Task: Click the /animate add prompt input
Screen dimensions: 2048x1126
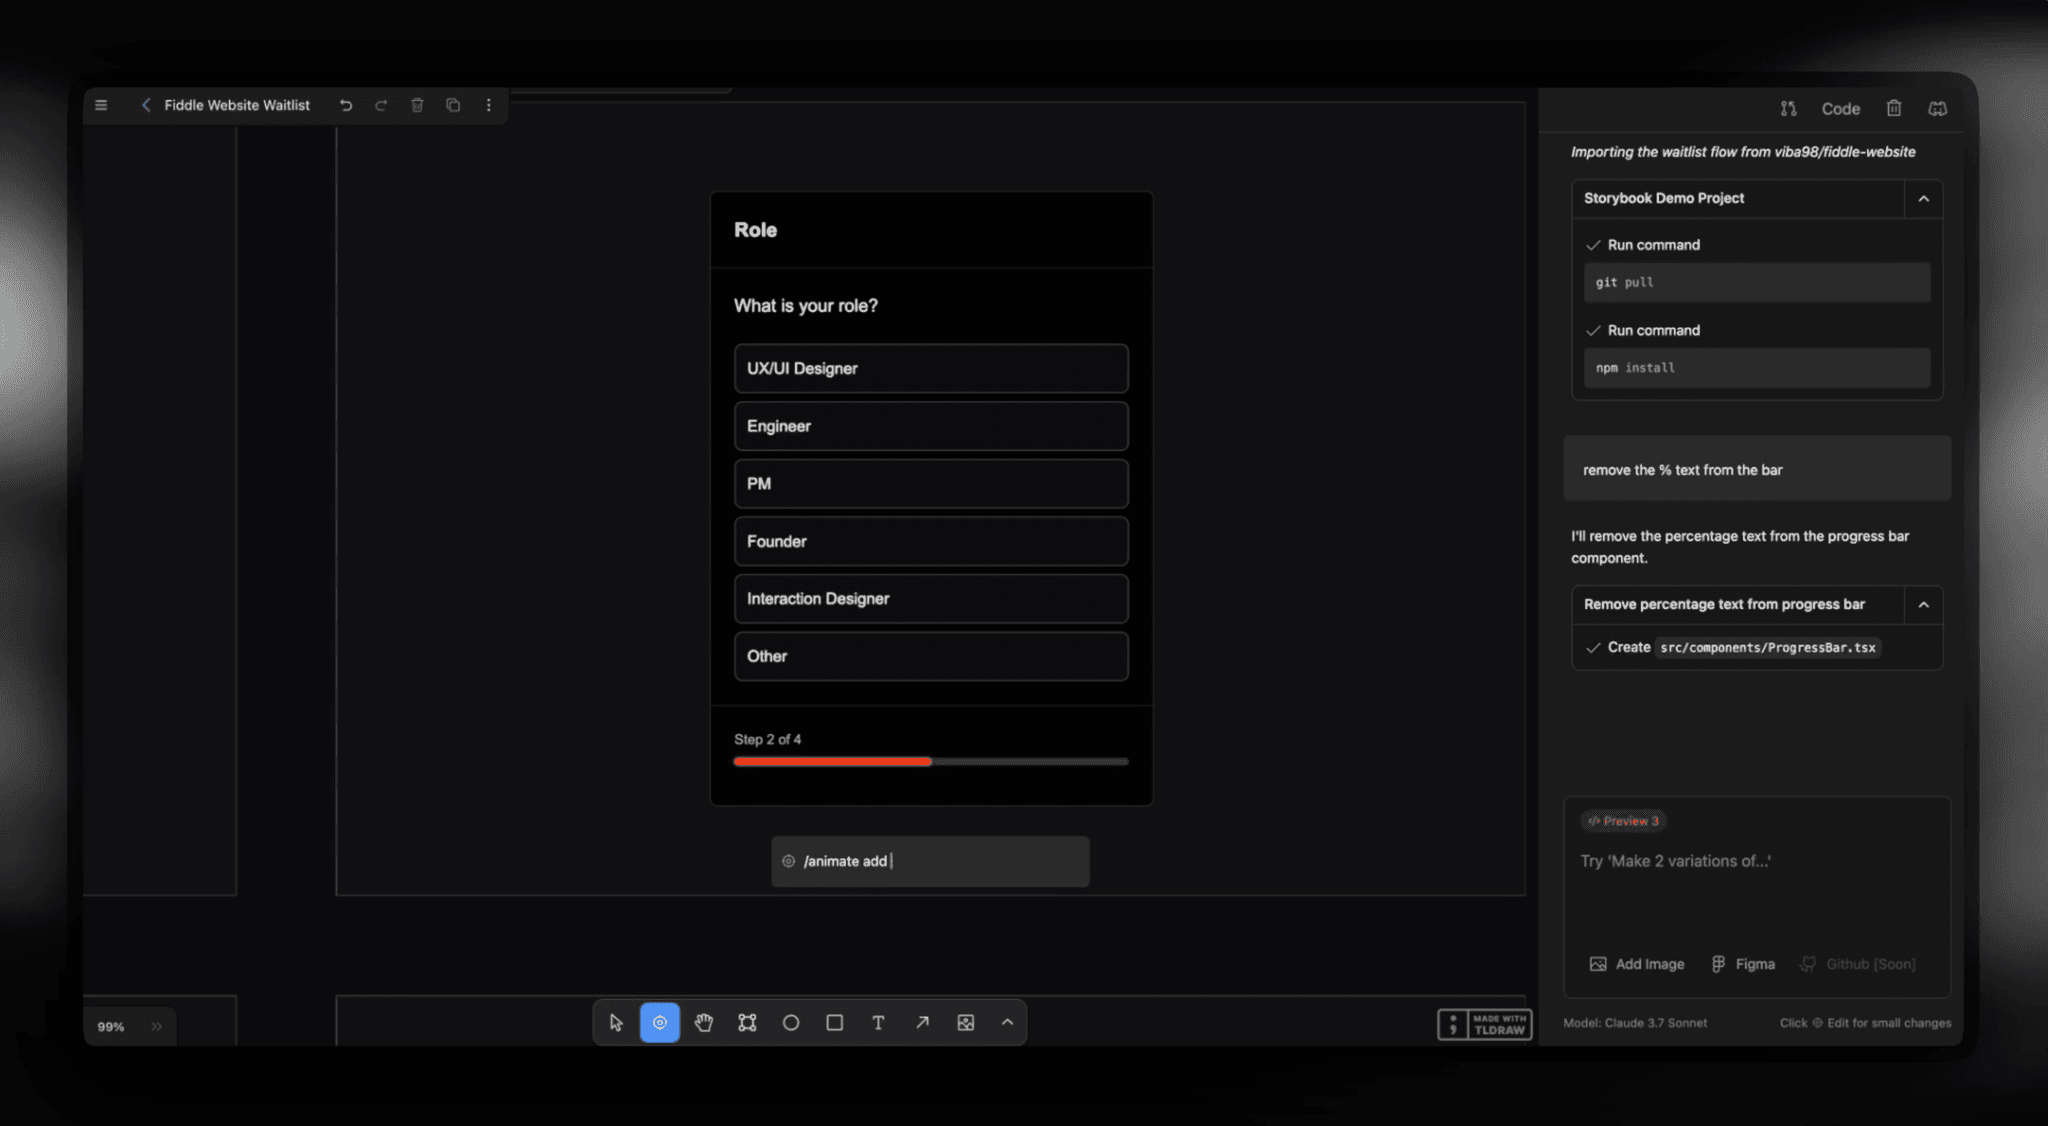Action: point(929,861)
